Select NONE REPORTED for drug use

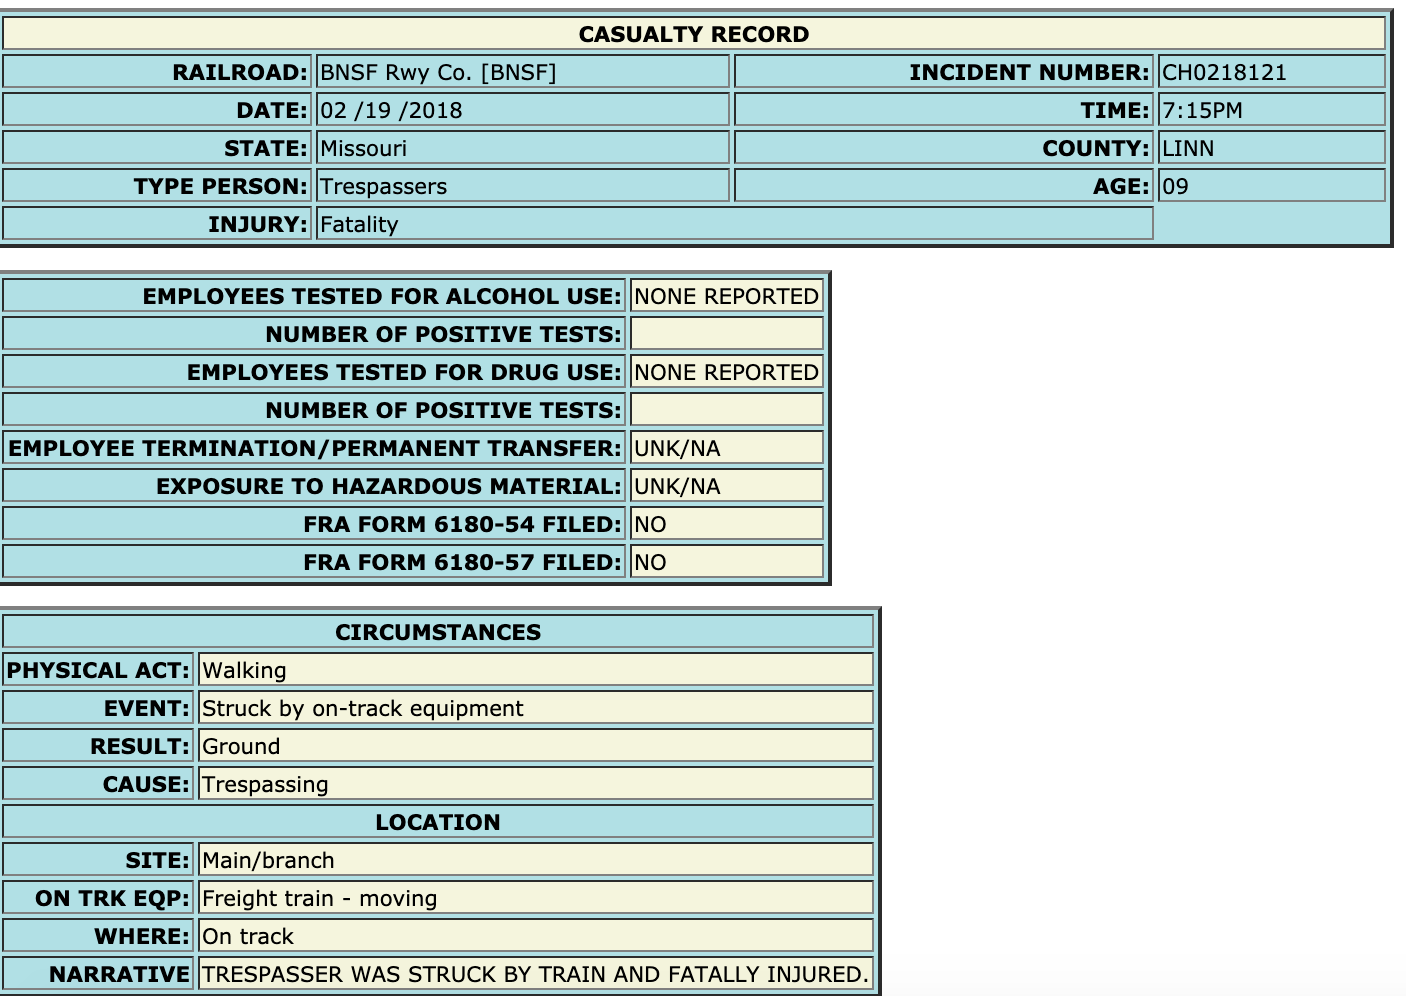(726, 372)
